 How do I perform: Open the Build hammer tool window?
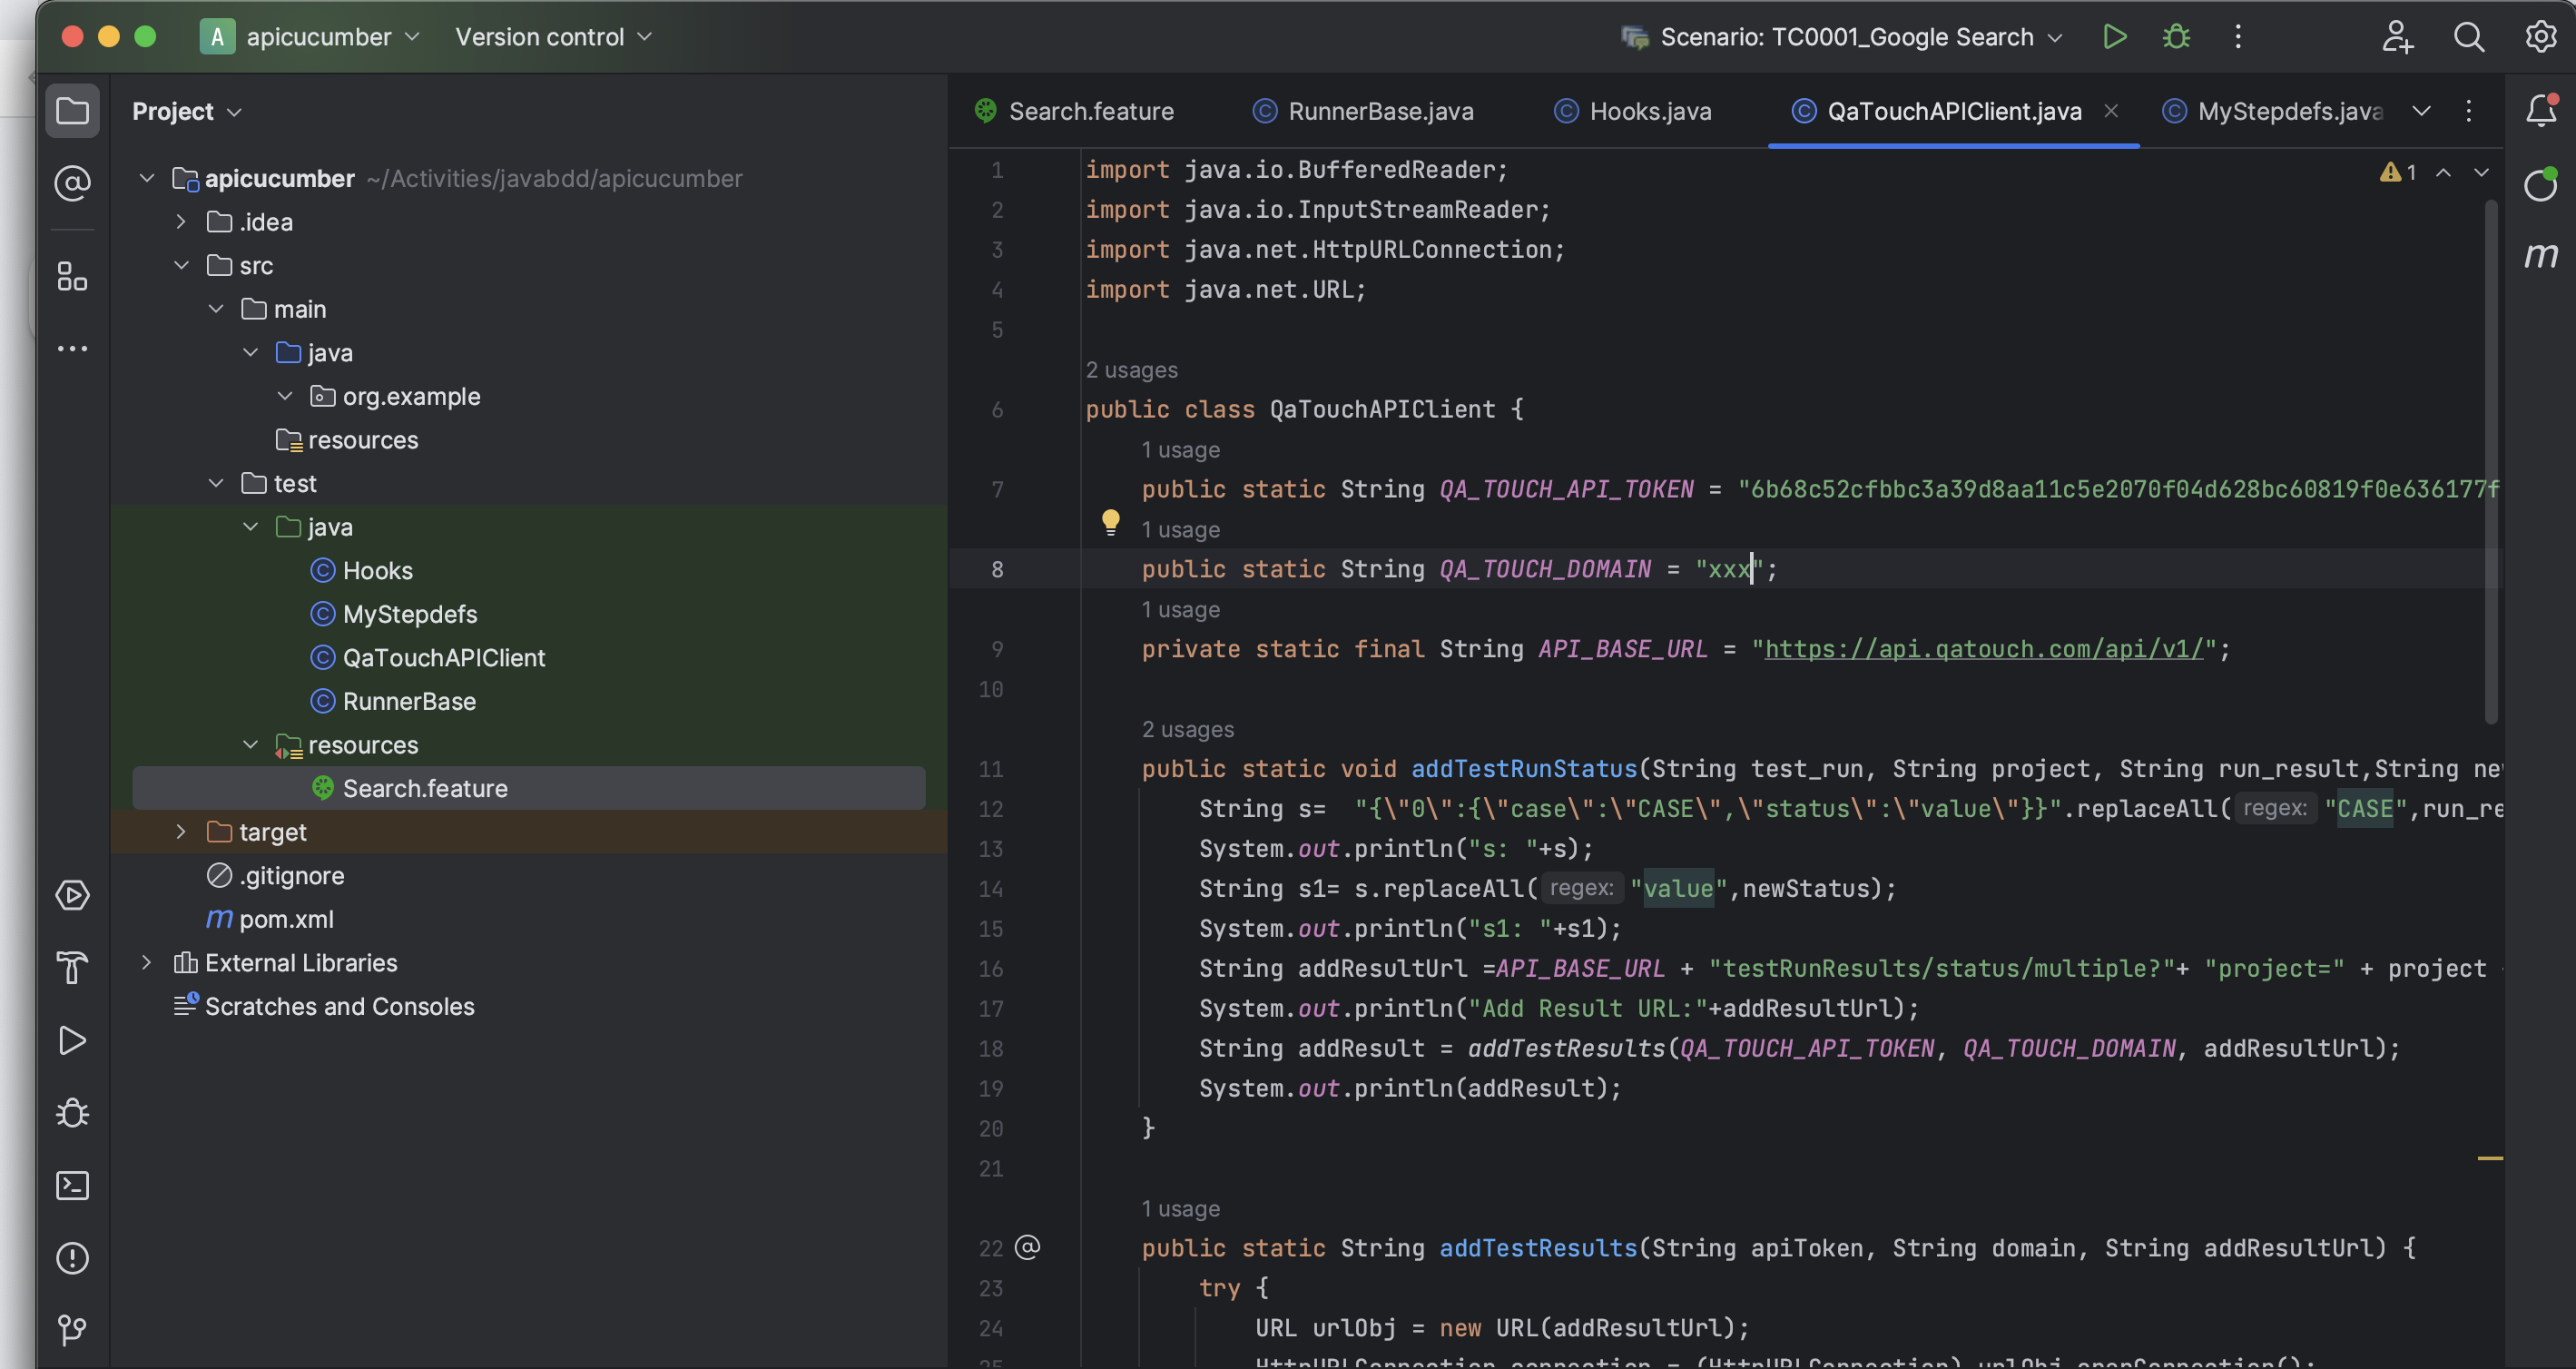click(72, 968)
